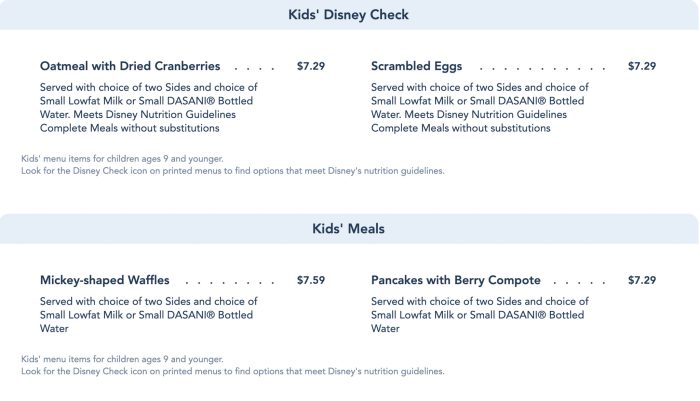The height and width of the screenshot is (401, 700).
Task: Click Disney Check icon note at page bottom
Action: click(232, 371)
